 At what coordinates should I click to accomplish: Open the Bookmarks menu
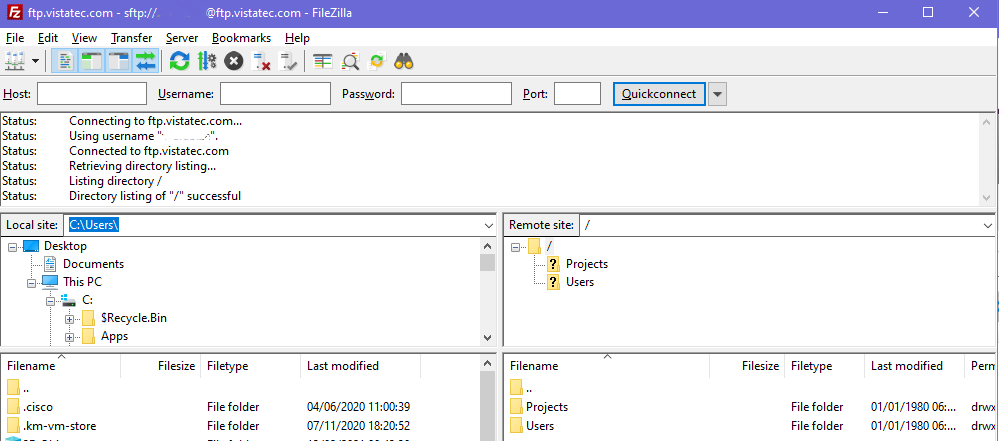241,38
